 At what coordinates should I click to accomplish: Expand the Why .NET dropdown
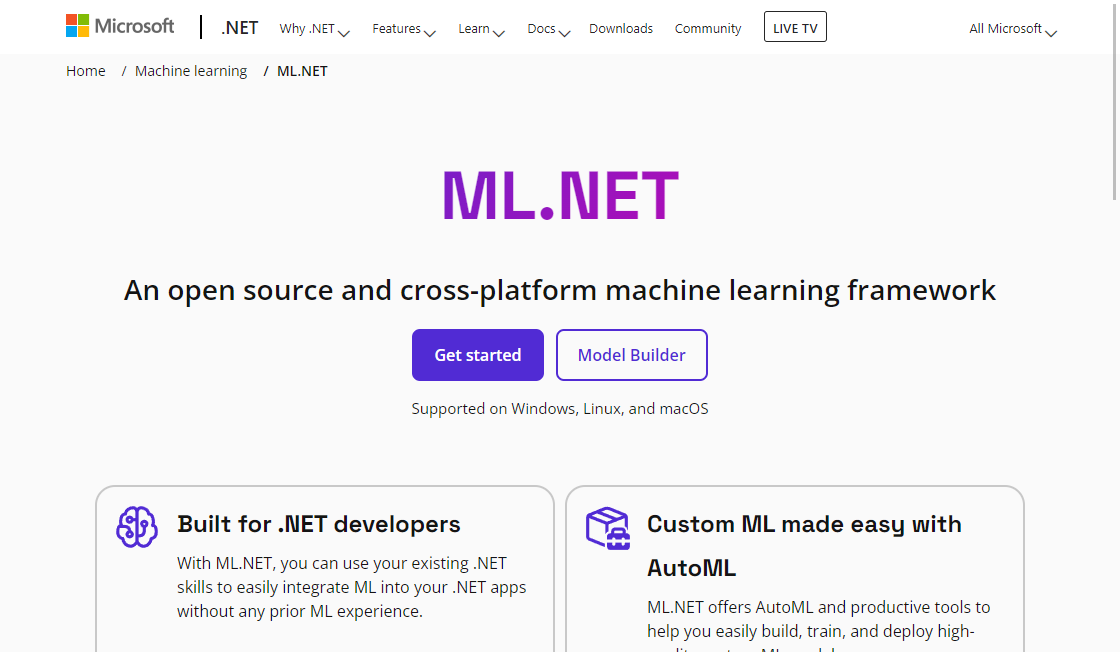[x=314, y=29]
